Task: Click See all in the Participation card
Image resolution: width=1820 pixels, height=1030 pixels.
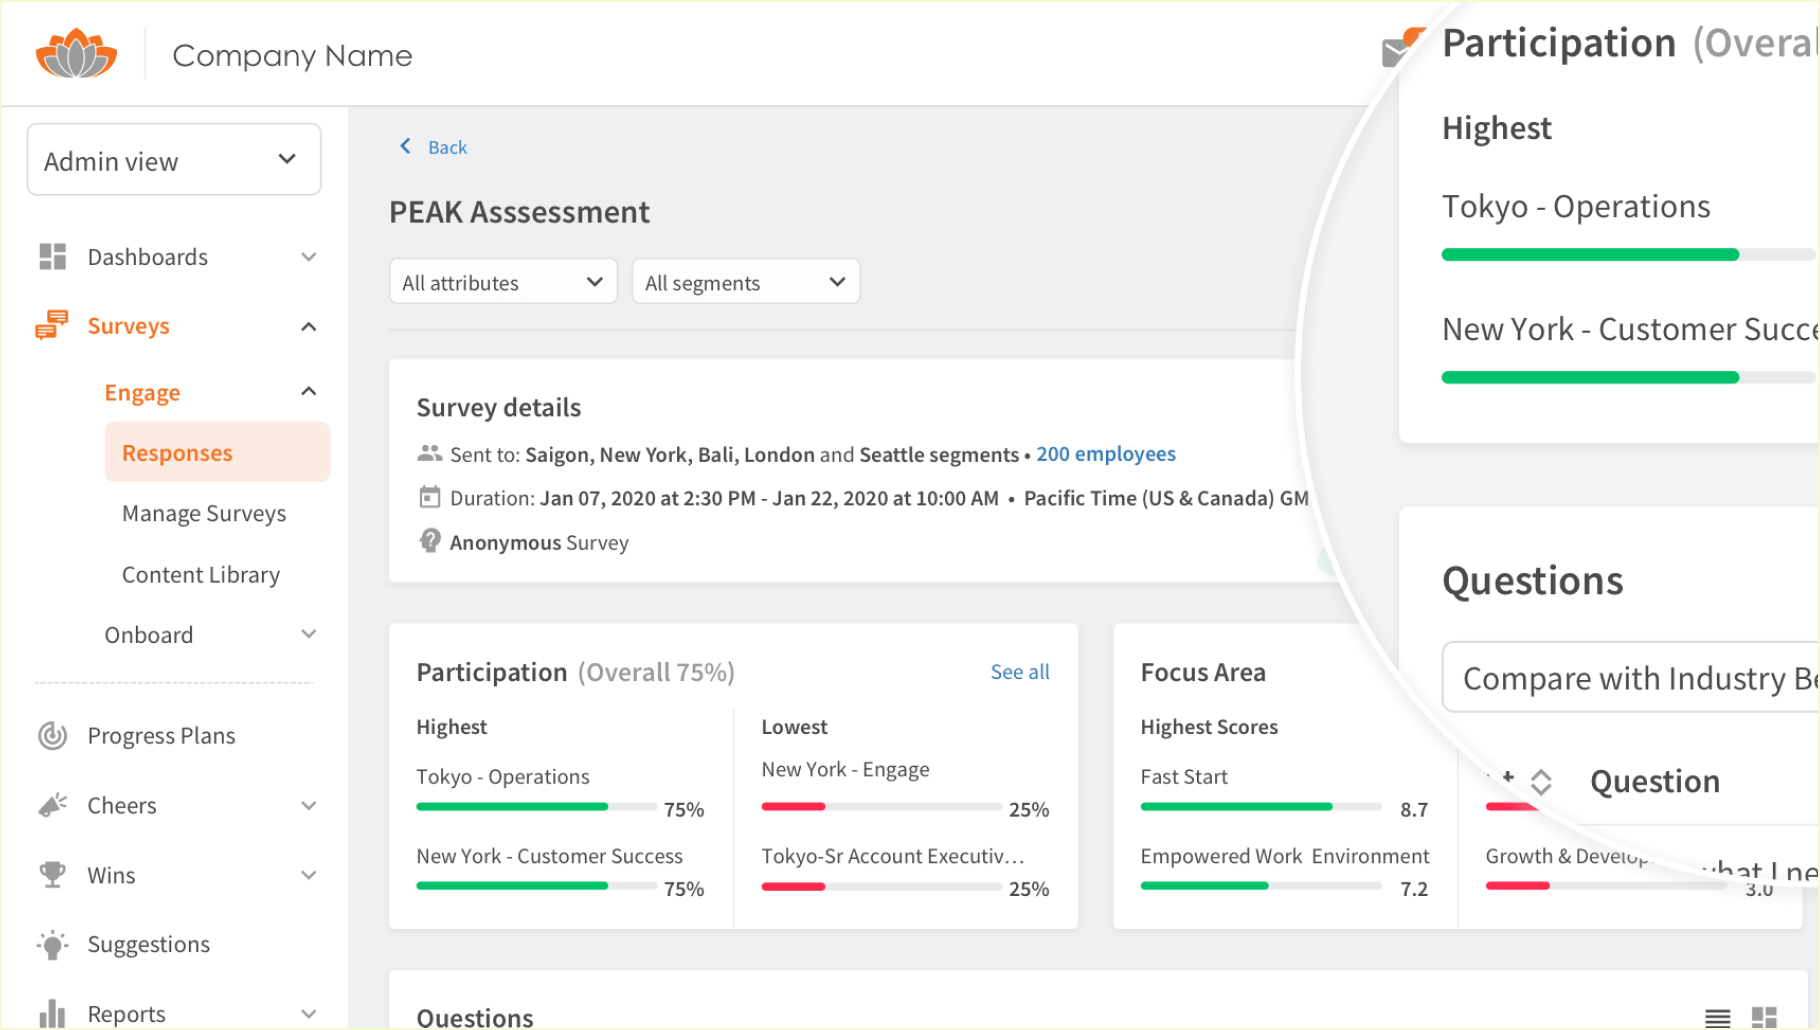Action: 1019,671
